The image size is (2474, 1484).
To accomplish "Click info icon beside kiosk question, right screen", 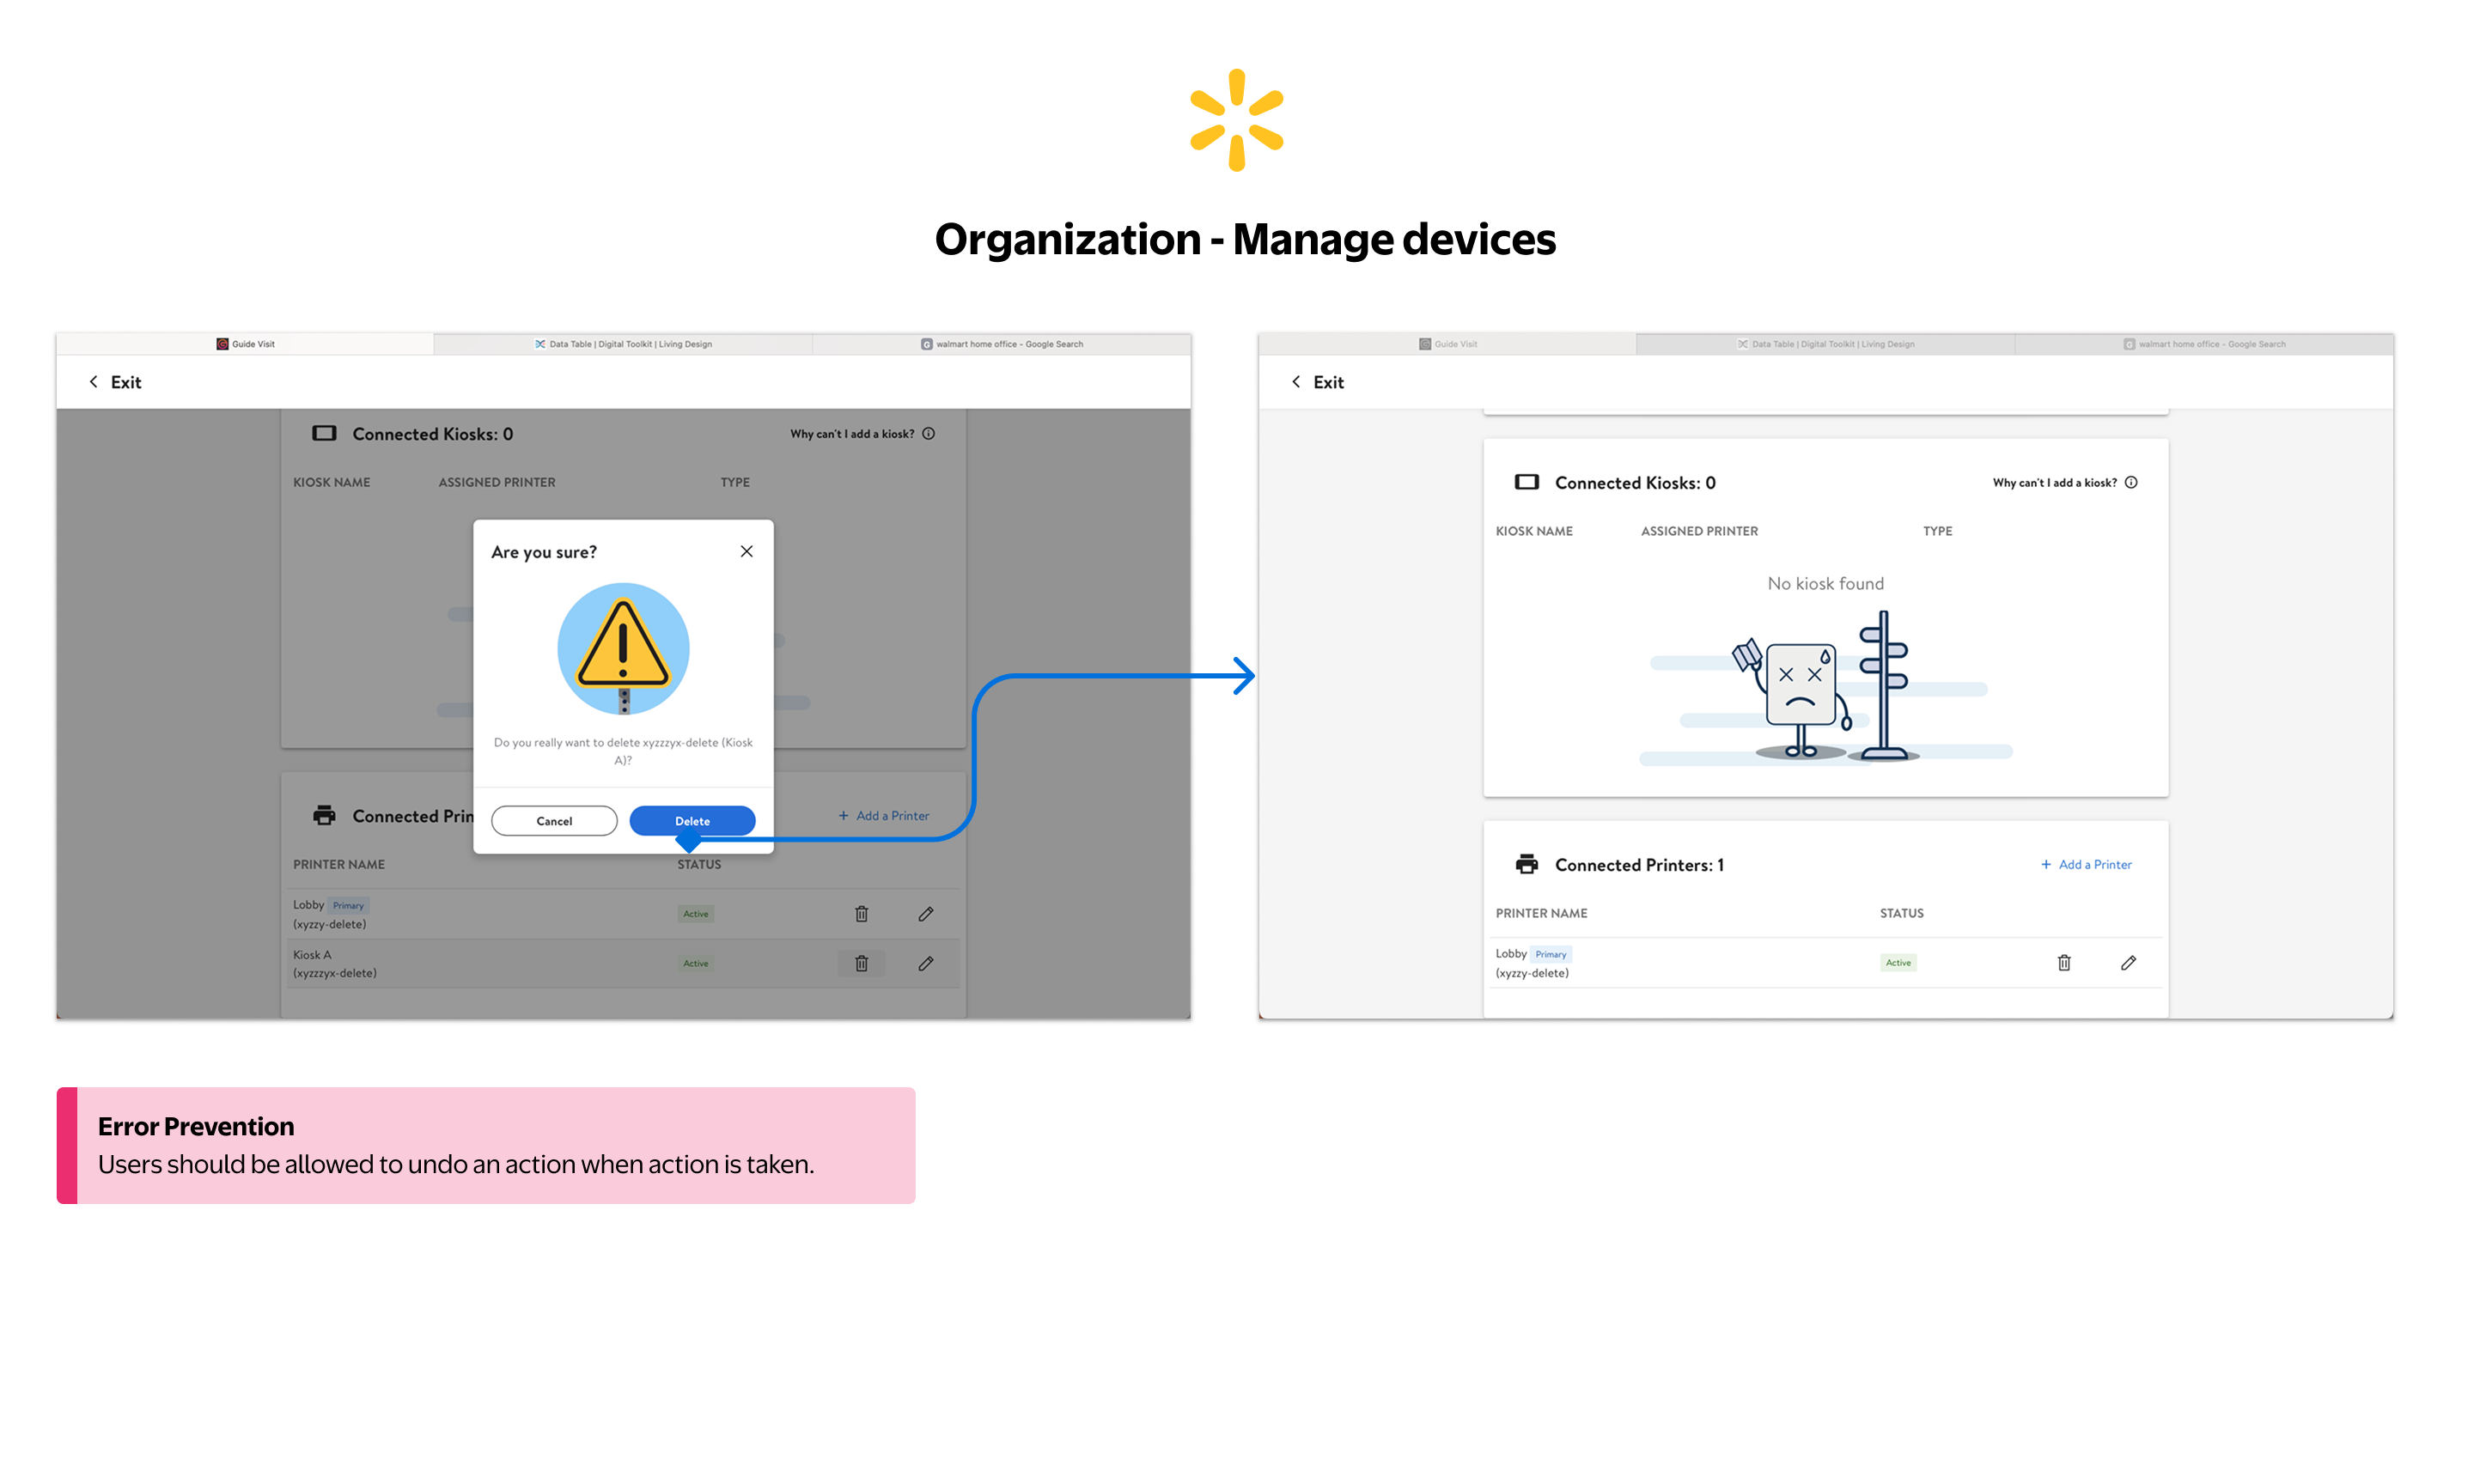I will [2131, 482].
